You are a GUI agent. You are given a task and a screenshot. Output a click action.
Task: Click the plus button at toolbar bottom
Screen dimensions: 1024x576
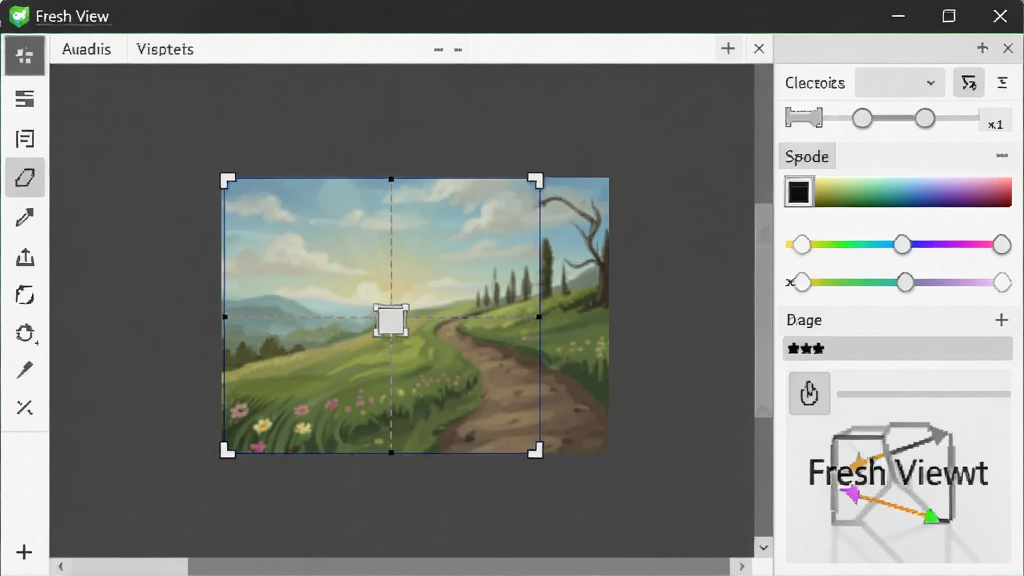pos(24,552)
